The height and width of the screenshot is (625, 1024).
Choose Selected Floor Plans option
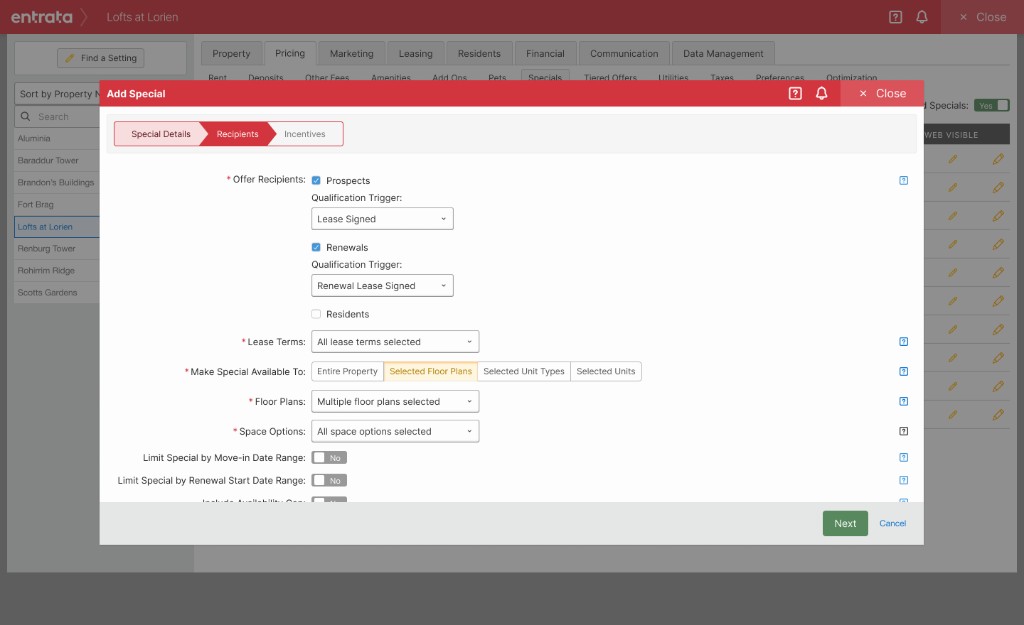(430, 371)
